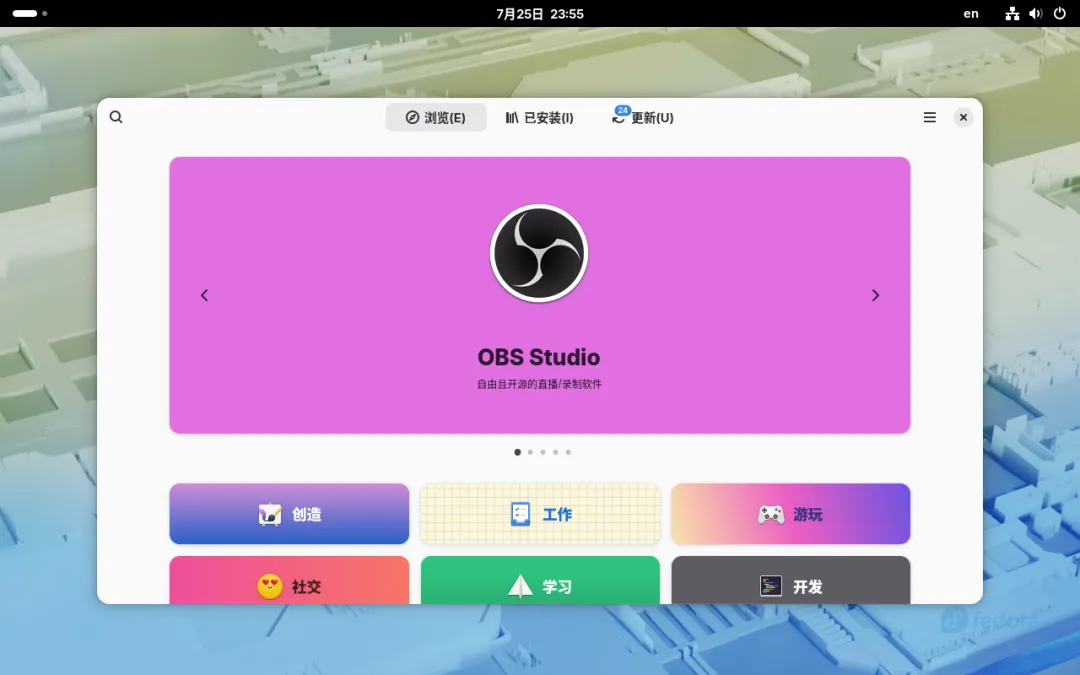Screen dimensions: 1080x675
Task: Open the hamburger main menu
Action: [x=929, y=118]
